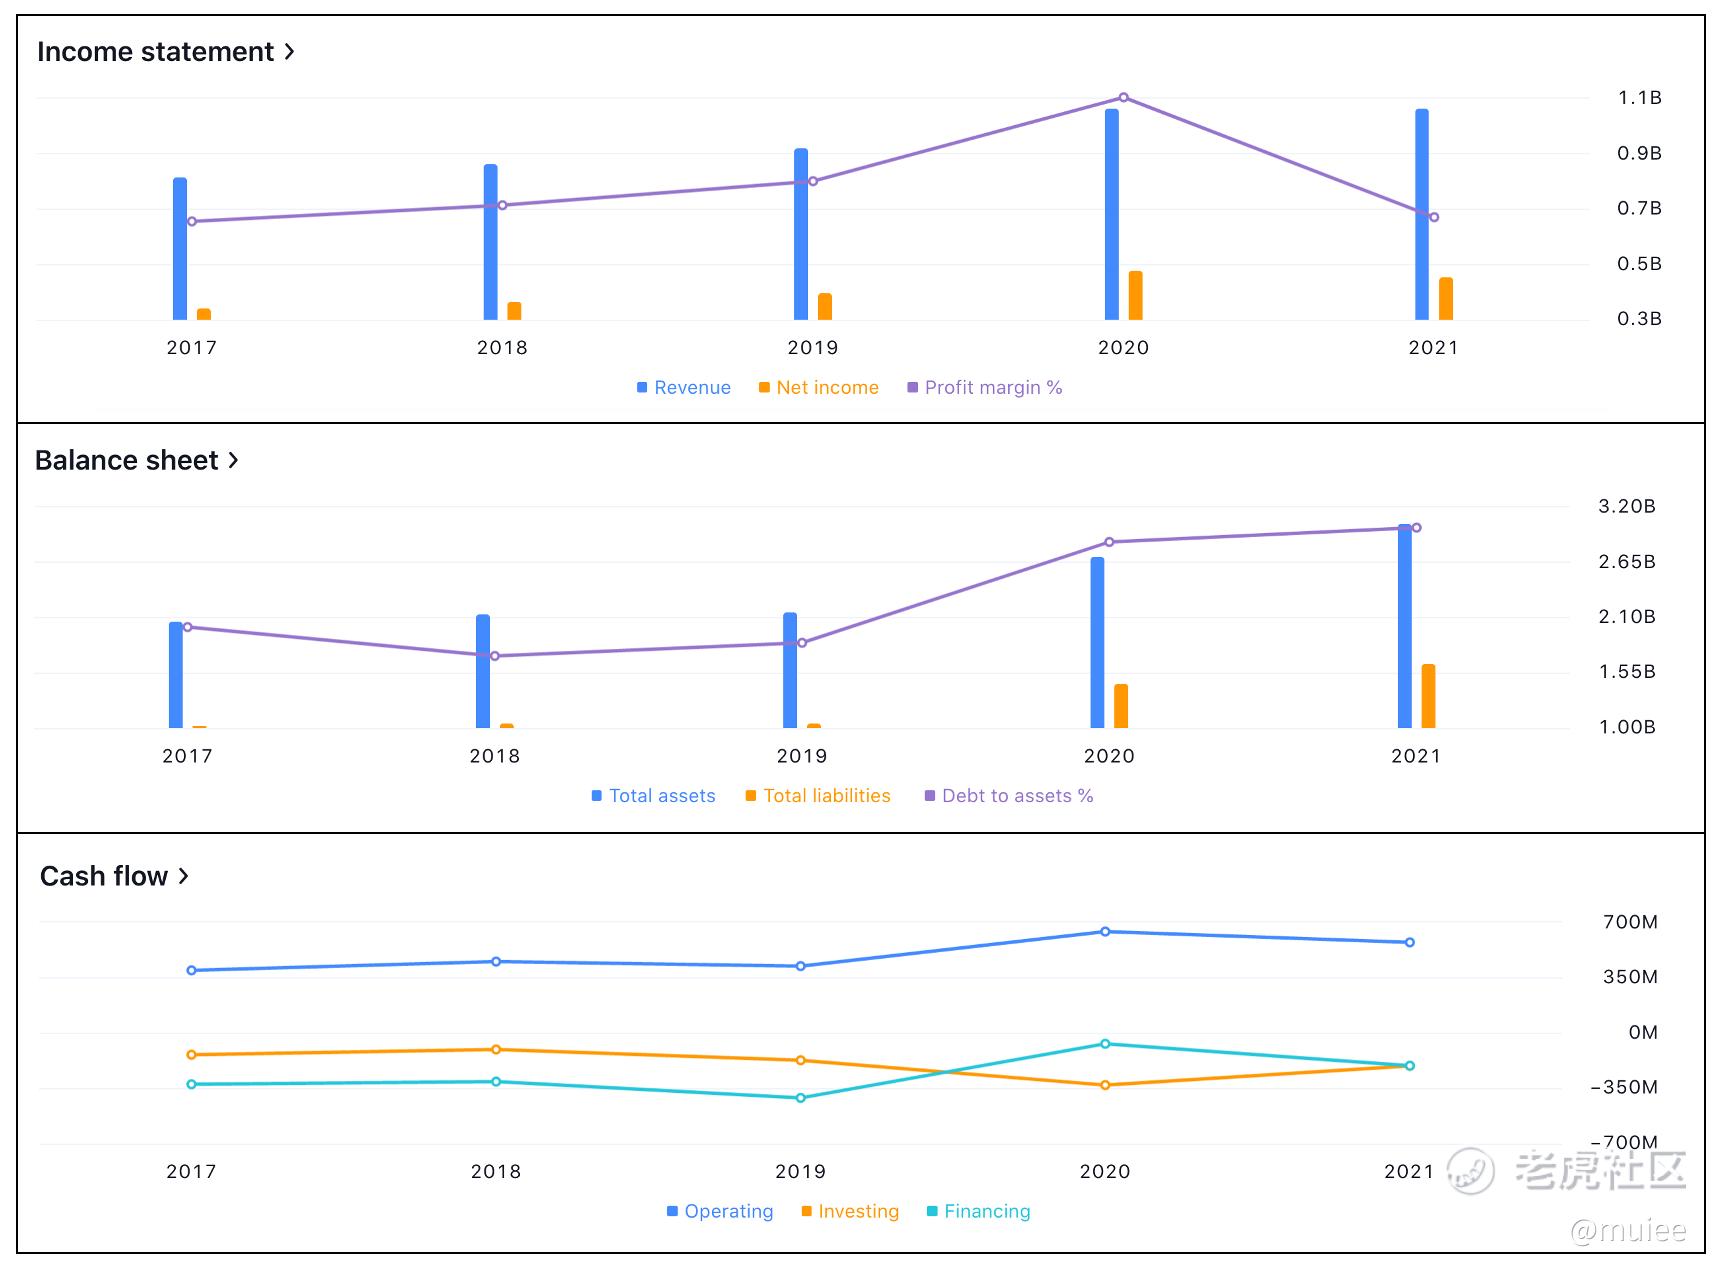The image size is (1720, 1270).
Task: Select the 2020 Total assets bar
Action: pyautogui.click(x=1098, y=642)
